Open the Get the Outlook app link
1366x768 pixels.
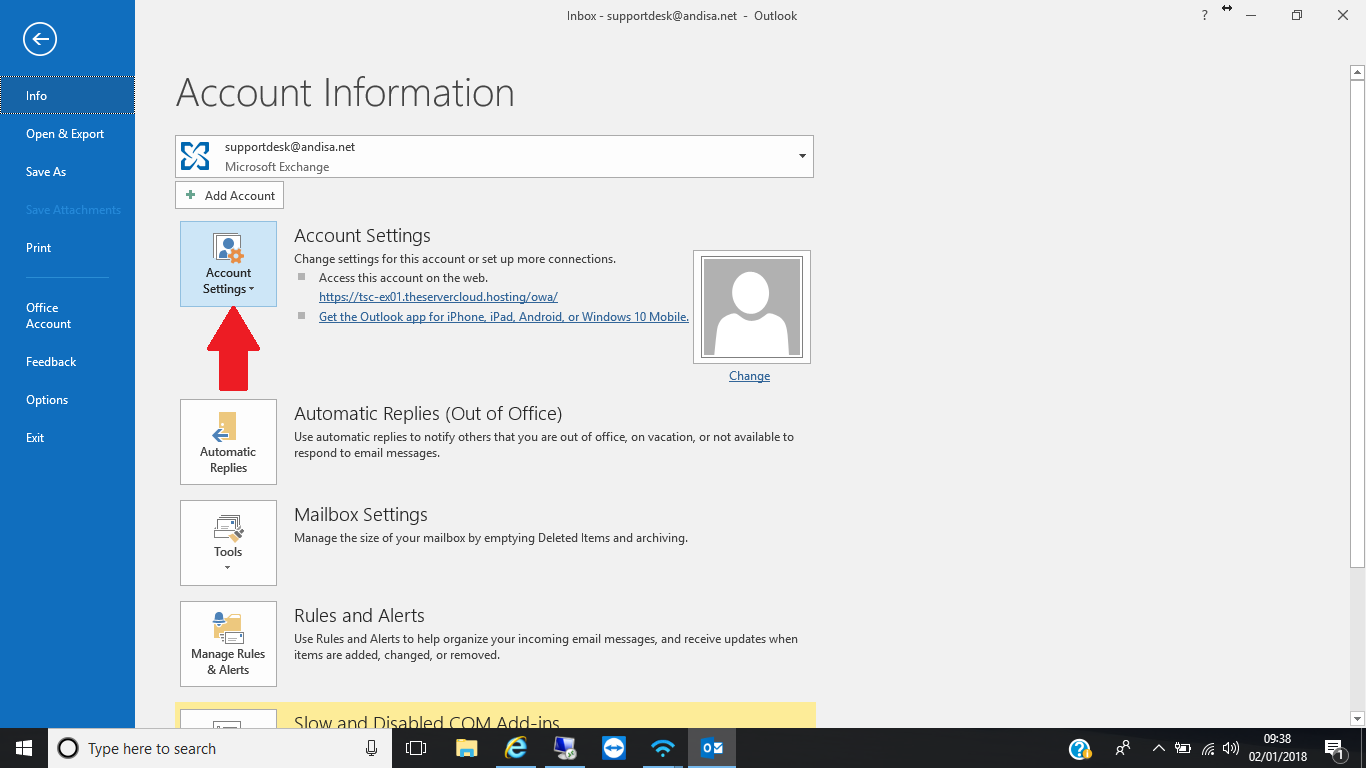tap(504, 317)
